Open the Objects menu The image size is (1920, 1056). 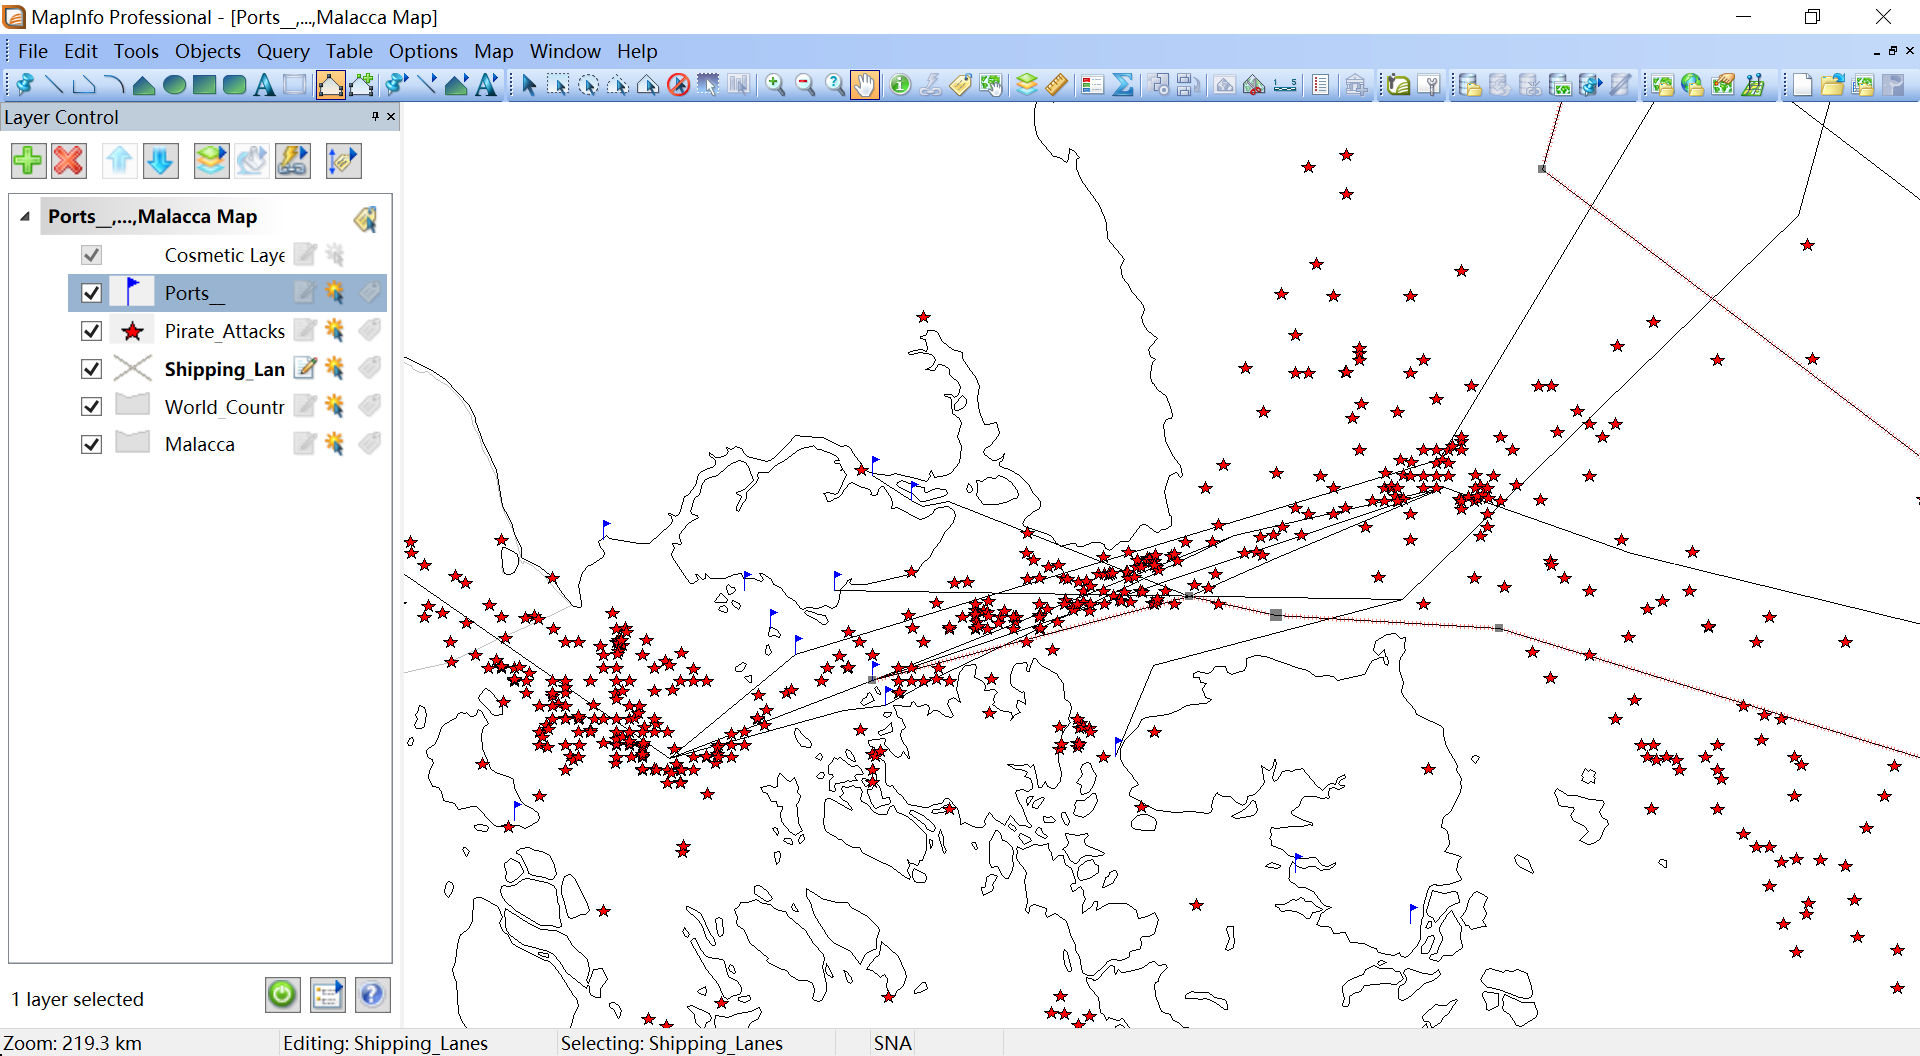coord(208,51)
